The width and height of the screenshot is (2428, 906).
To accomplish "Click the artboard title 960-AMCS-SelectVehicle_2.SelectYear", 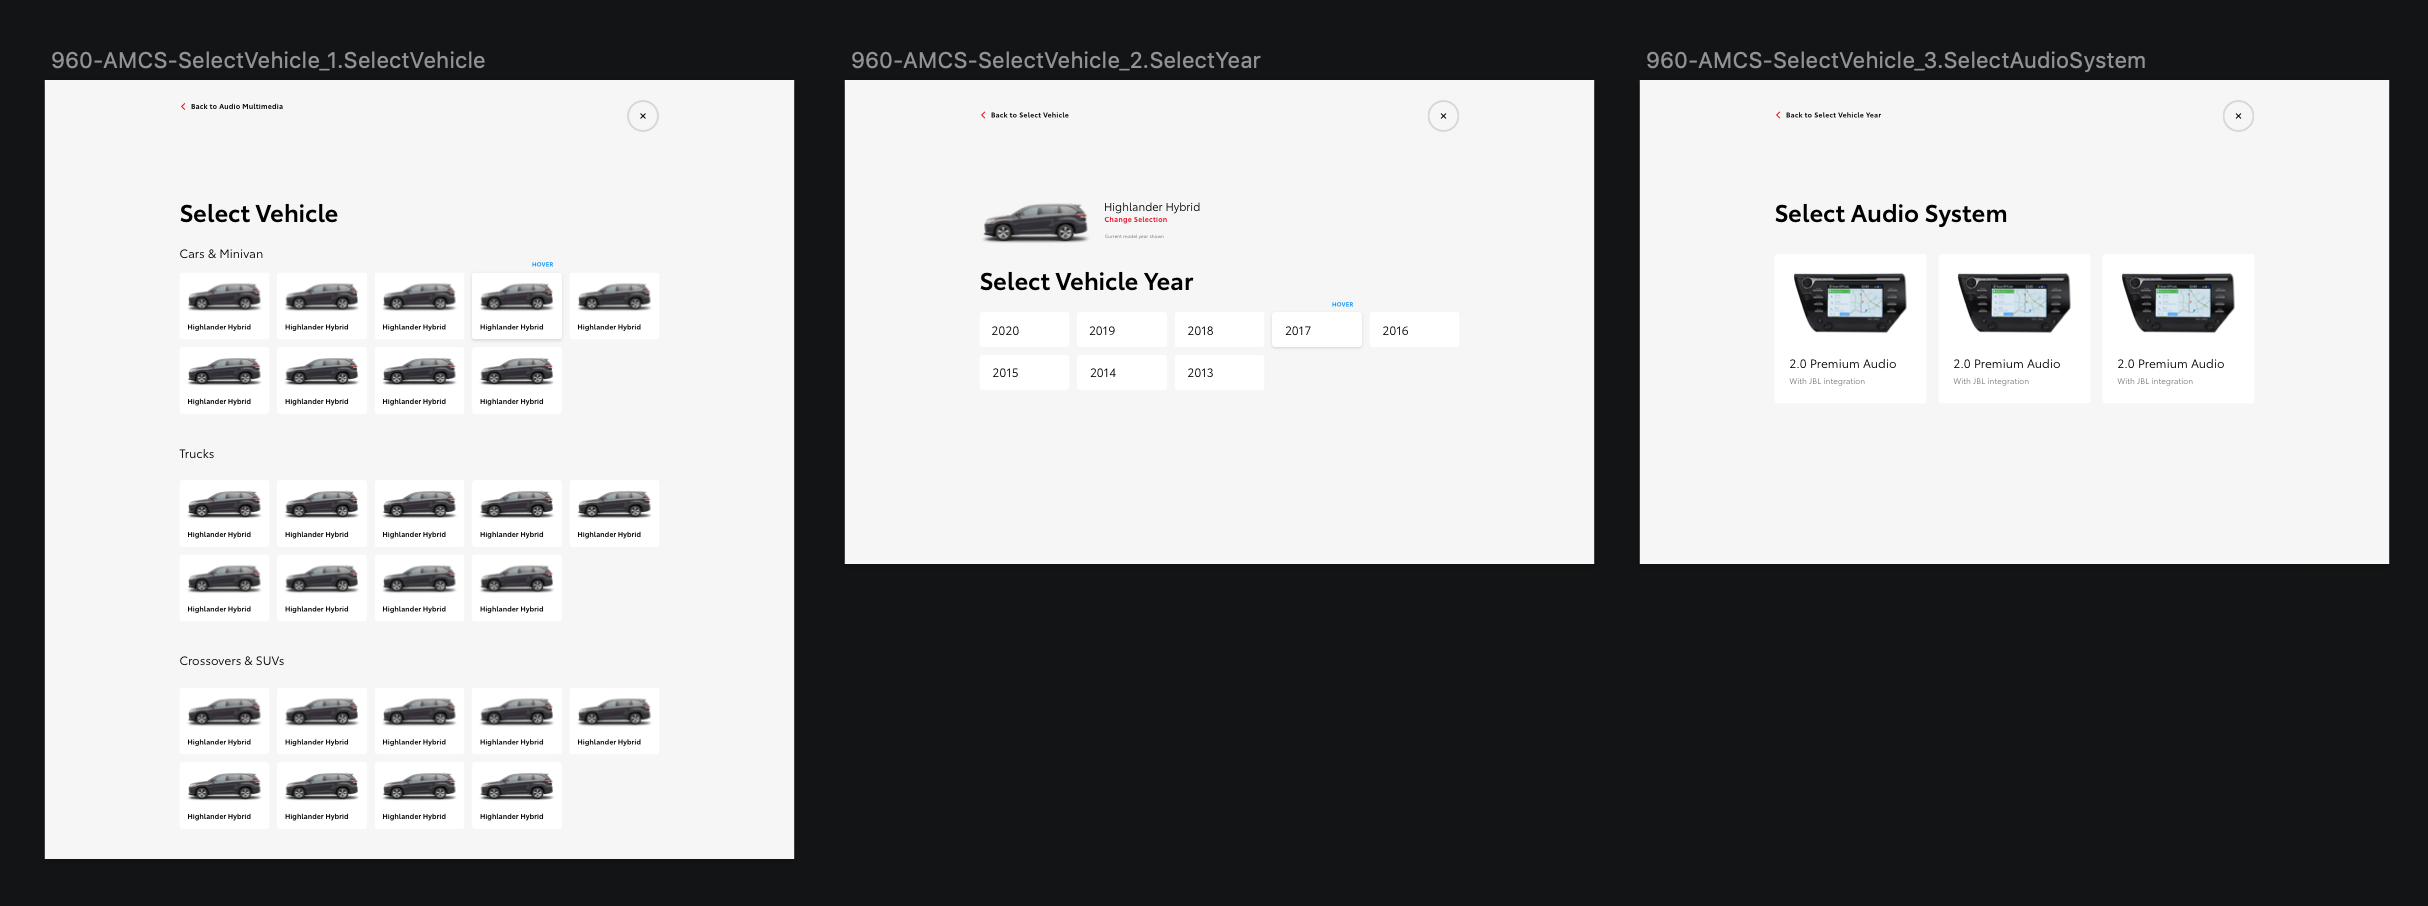I will click(1055, 61).
